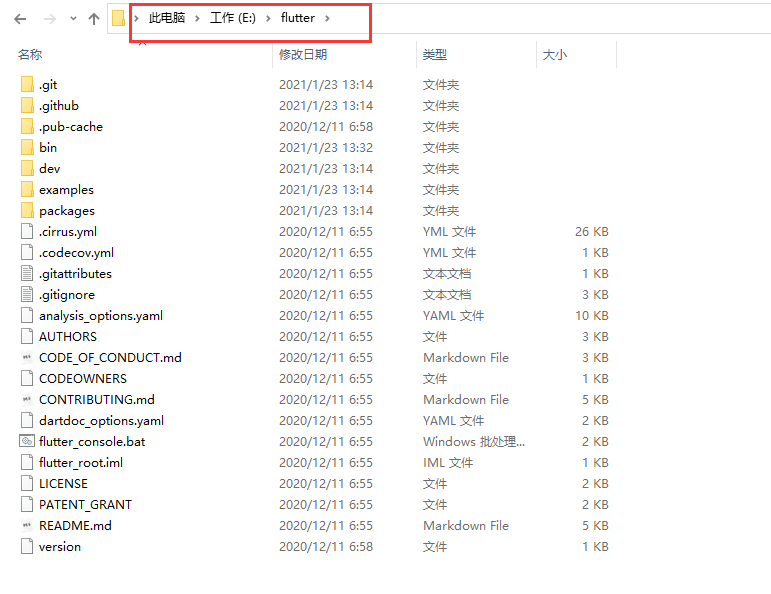Click the flutter_console.bat file name
This screenshot has height=594, width=771.
point(92,442)
